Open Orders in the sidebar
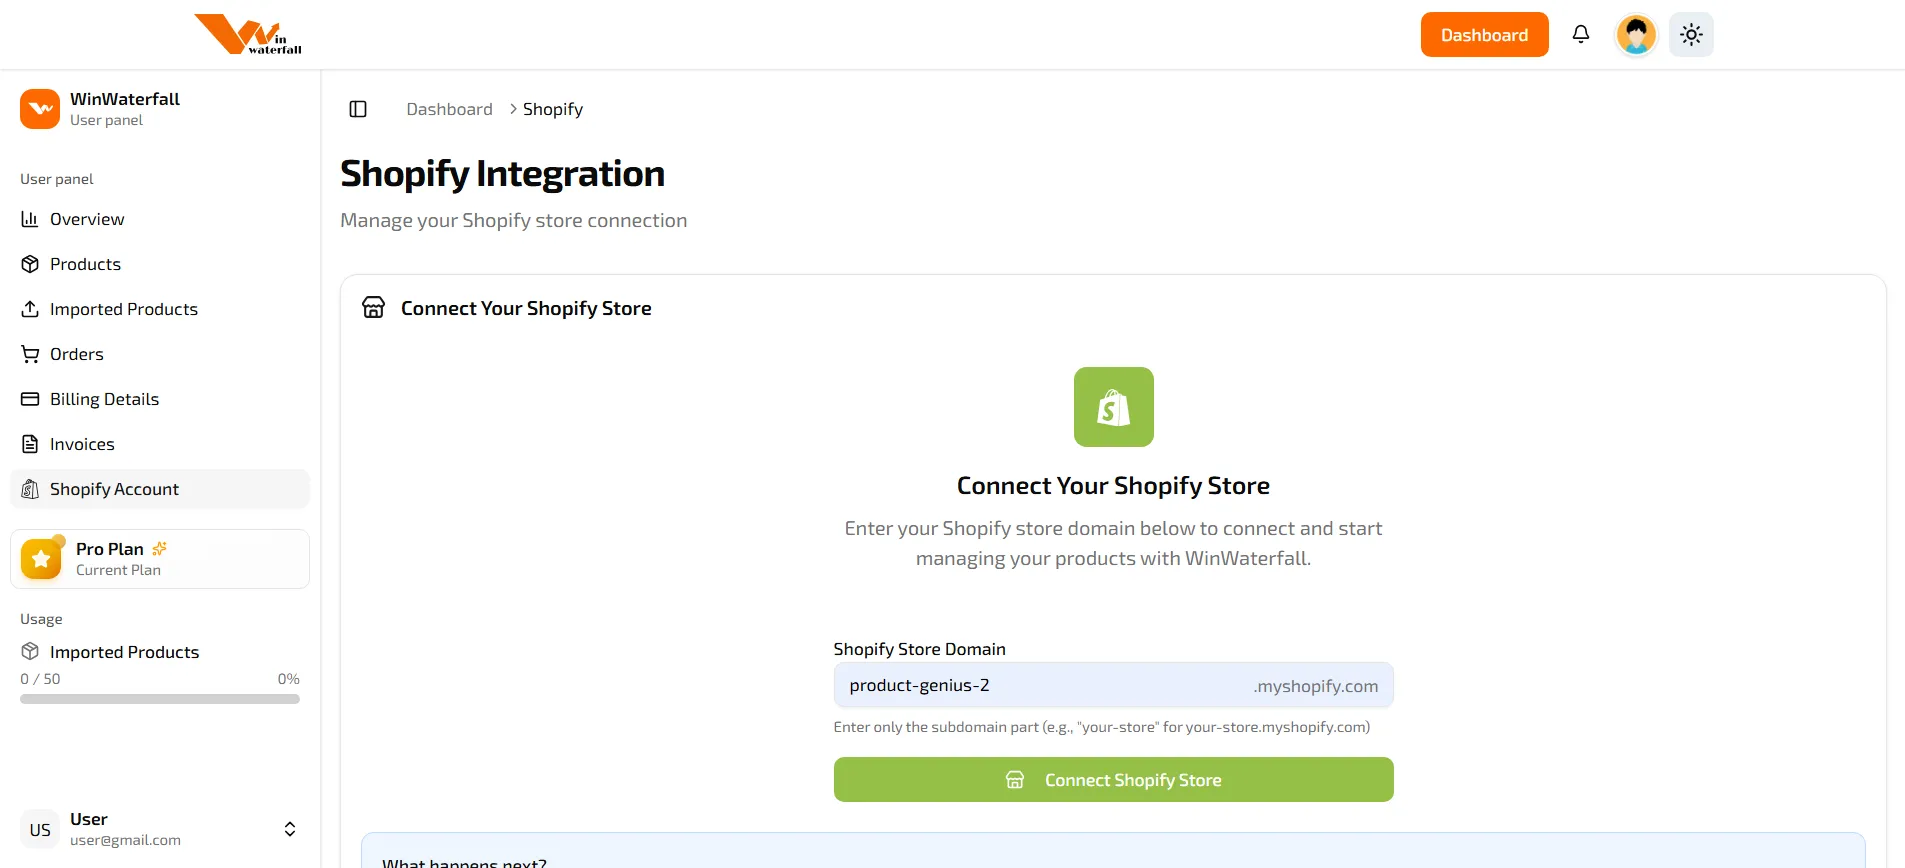The width and height of the screenshot is (1905, 868). [160, 354]
